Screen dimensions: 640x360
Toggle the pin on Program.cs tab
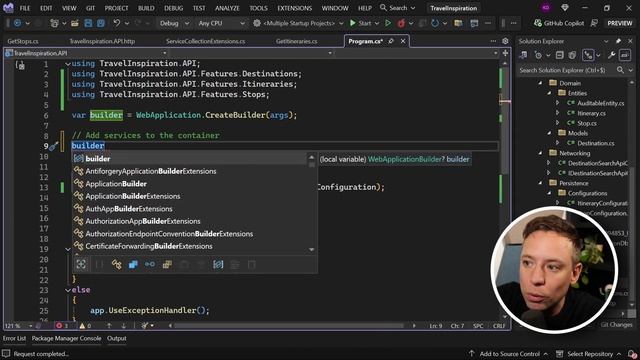(x=391, y=41)
